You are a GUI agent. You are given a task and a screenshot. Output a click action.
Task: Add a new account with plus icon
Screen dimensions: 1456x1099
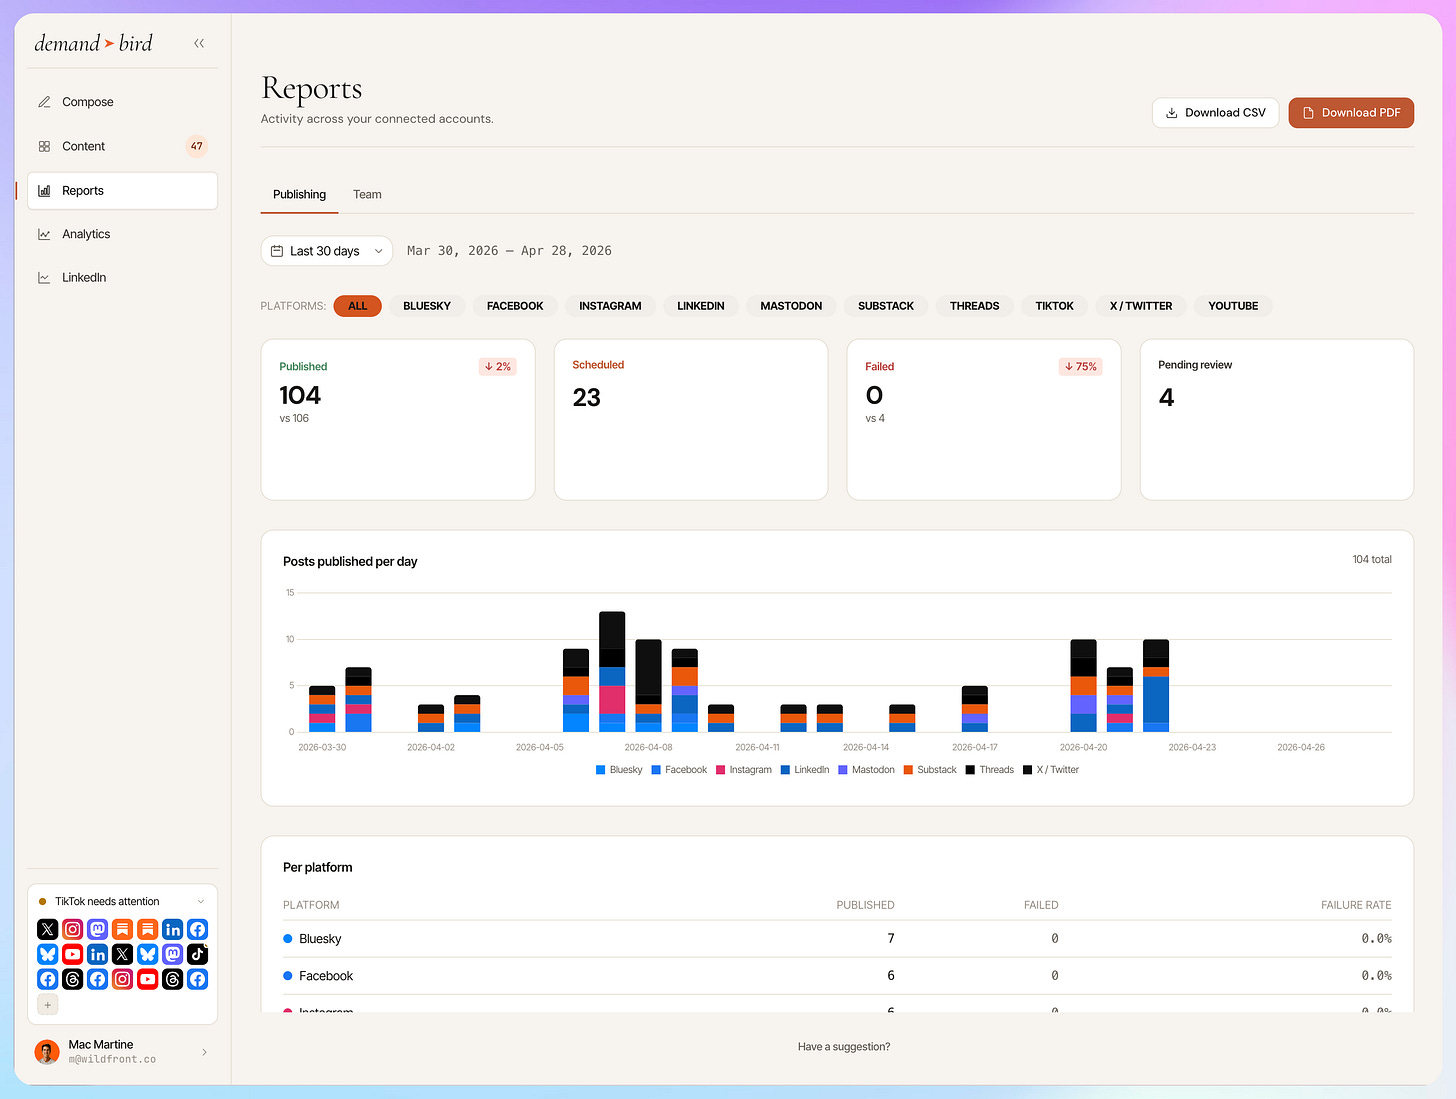coord(48,1004)
